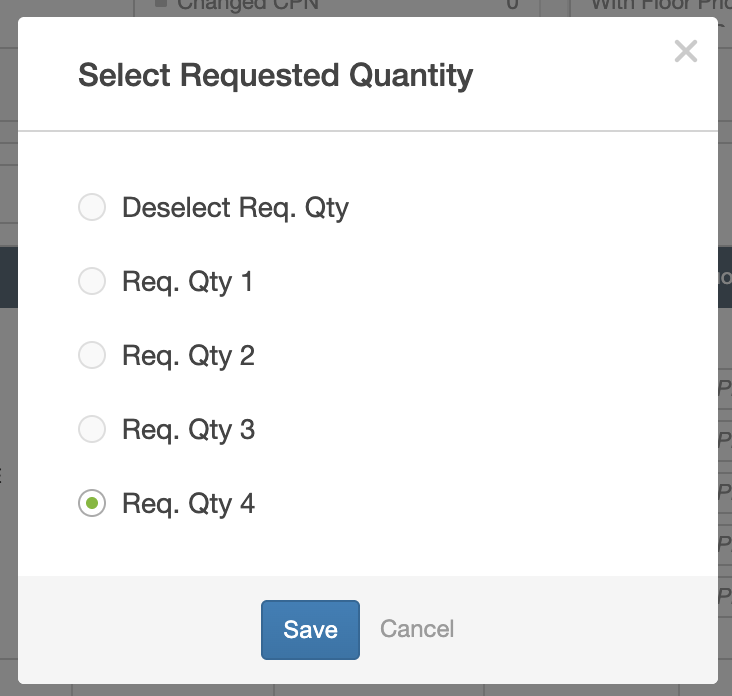Screen dimensions: 732x696
Task: Close the Select Requested Quantity dialog
Action: tap(685, 52)
